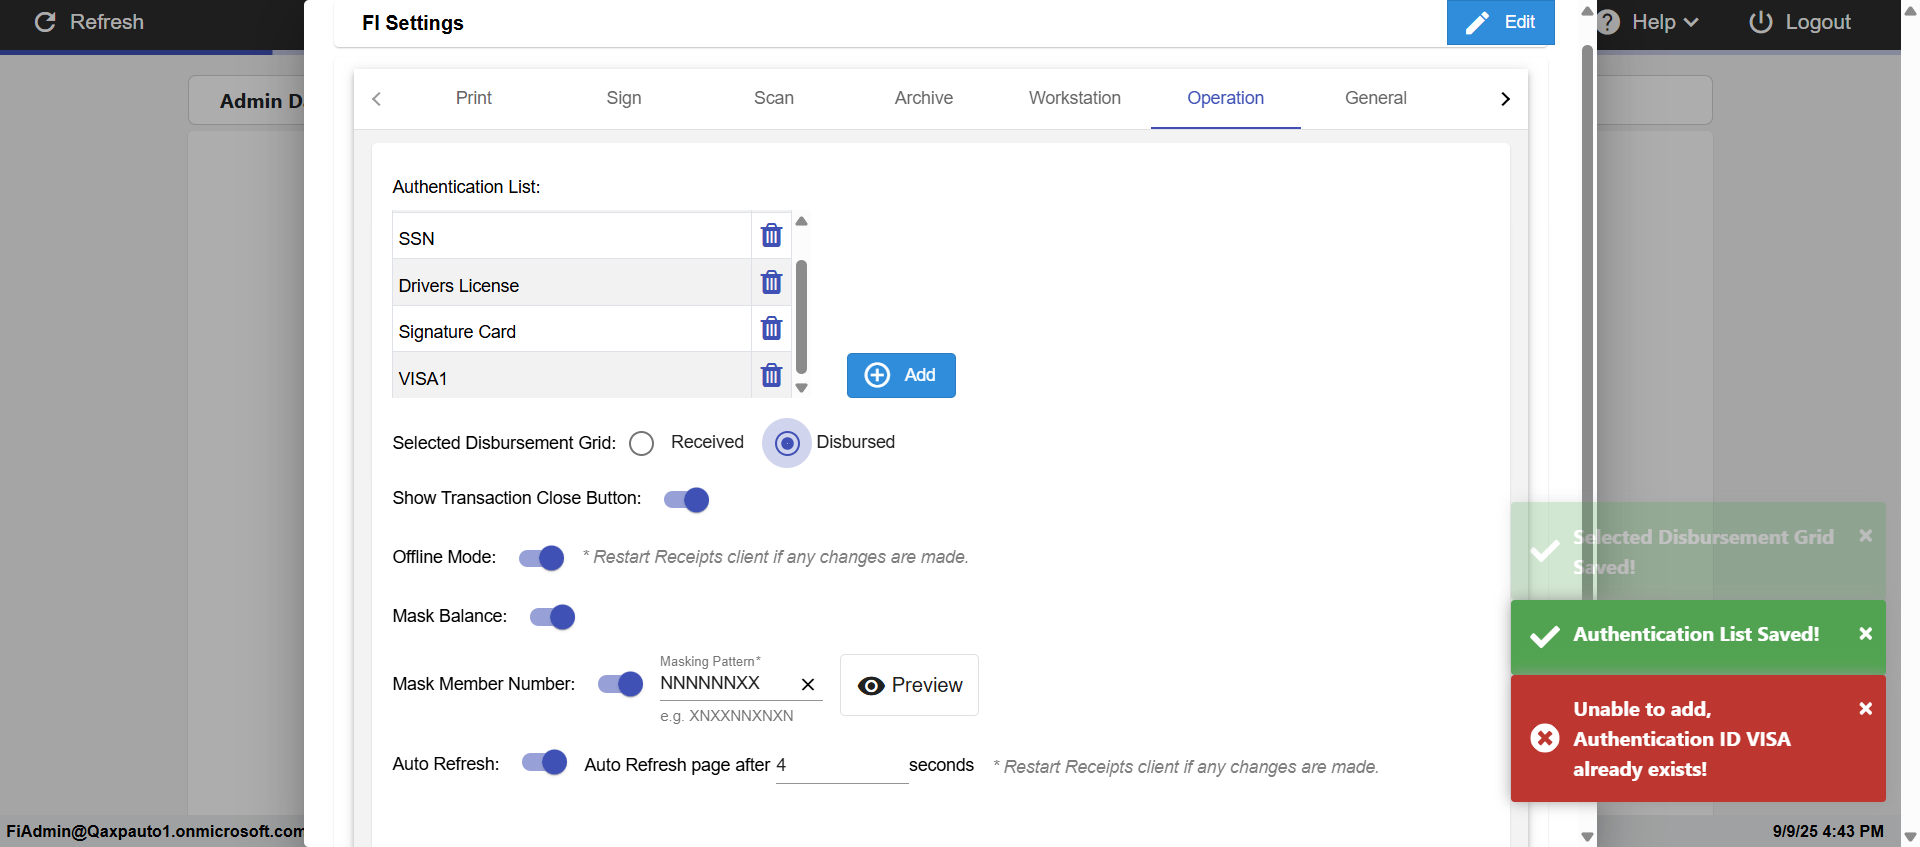This screenshot has width=1920, height=847.
Task: Dismiss the 'Unable to add' error notification
Action: tap(1865, 709)
